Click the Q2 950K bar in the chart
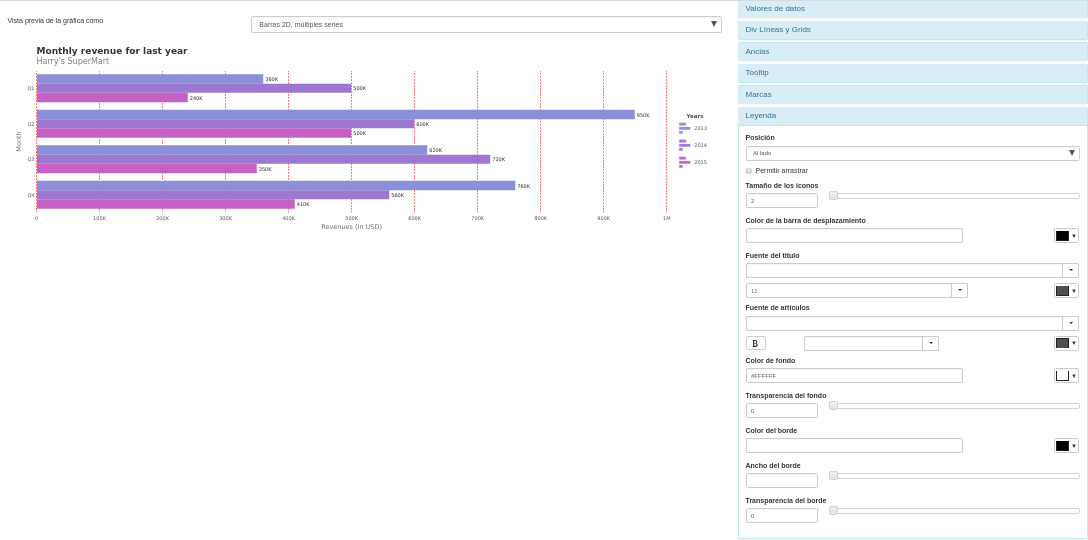 click(x=335, y=115)
